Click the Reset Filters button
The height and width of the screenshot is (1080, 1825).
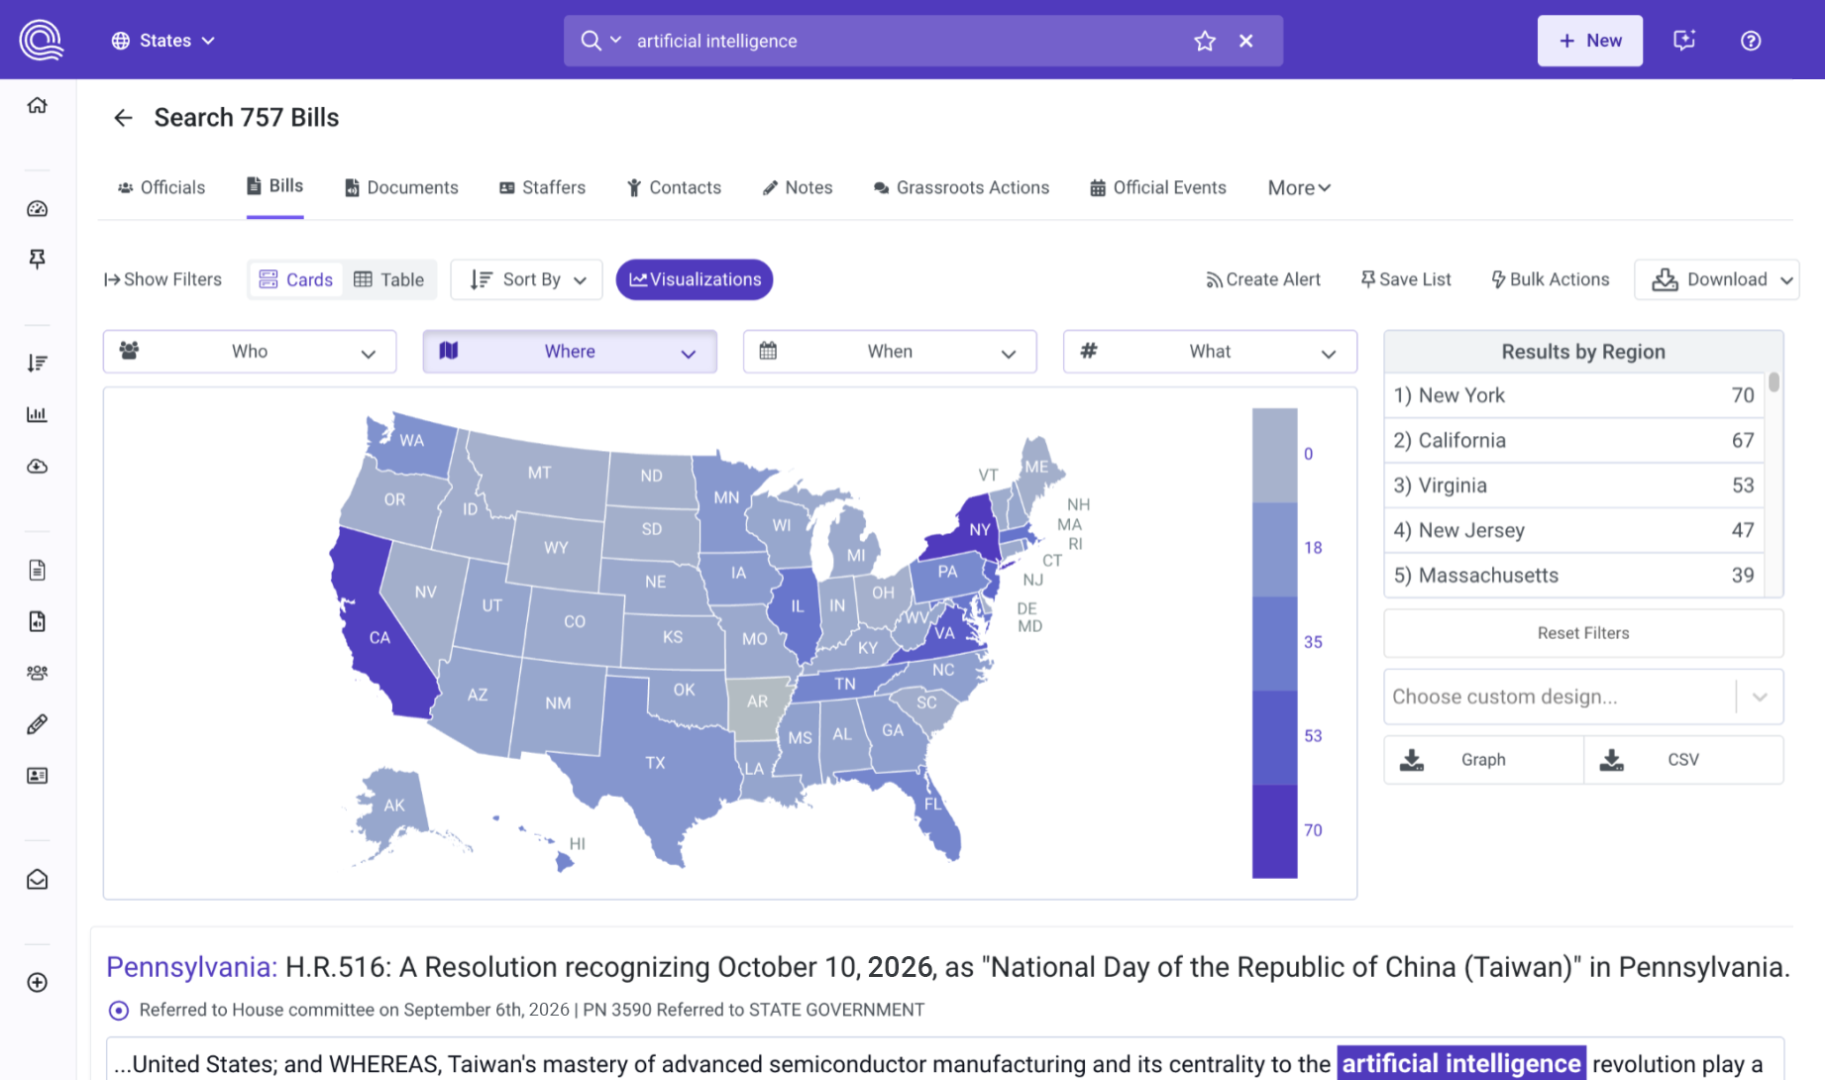[1583, 633]
